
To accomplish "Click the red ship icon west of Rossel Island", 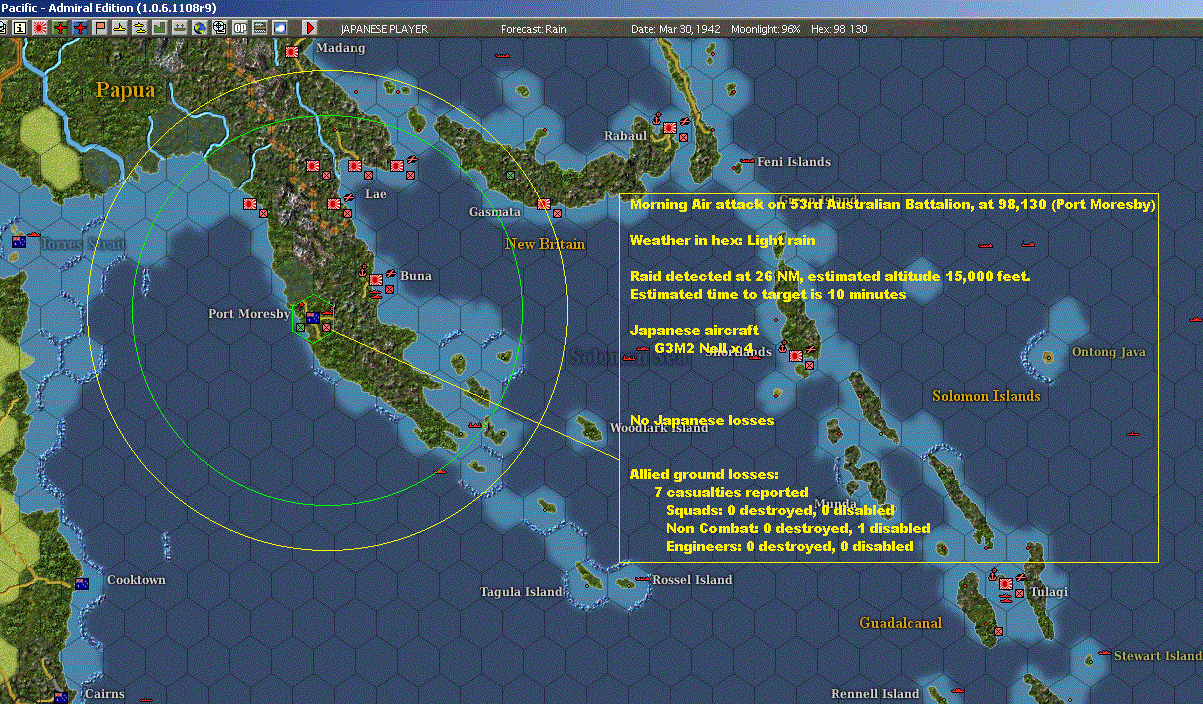I will (641, 580).
